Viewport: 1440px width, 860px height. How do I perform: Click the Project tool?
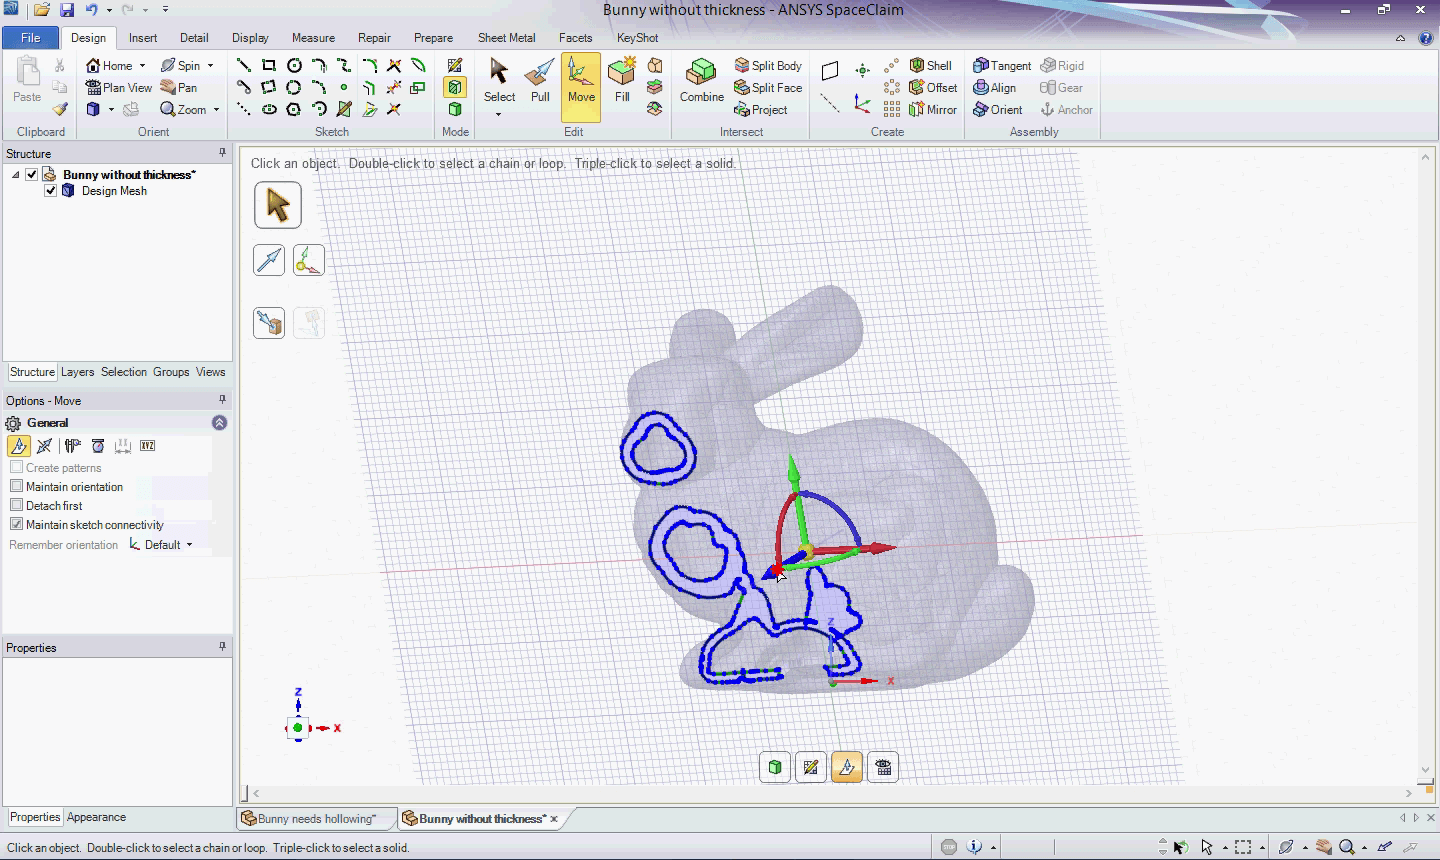point(761,109)
